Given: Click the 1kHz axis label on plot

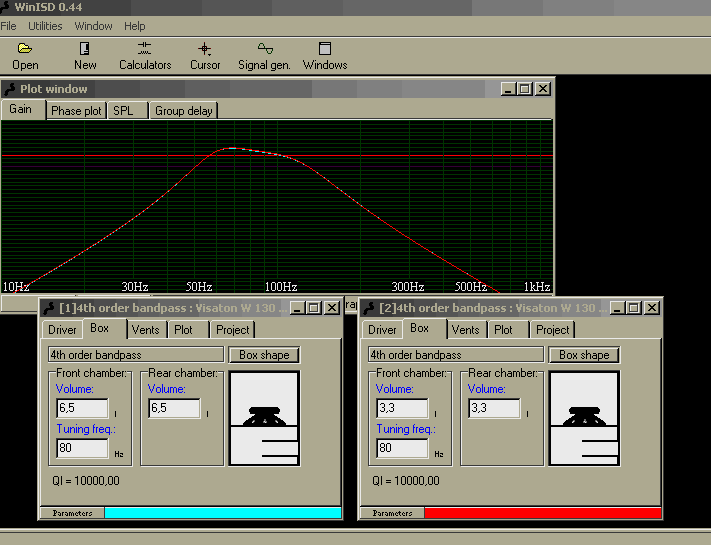Looking at the screenshot, I should [537, 287].
